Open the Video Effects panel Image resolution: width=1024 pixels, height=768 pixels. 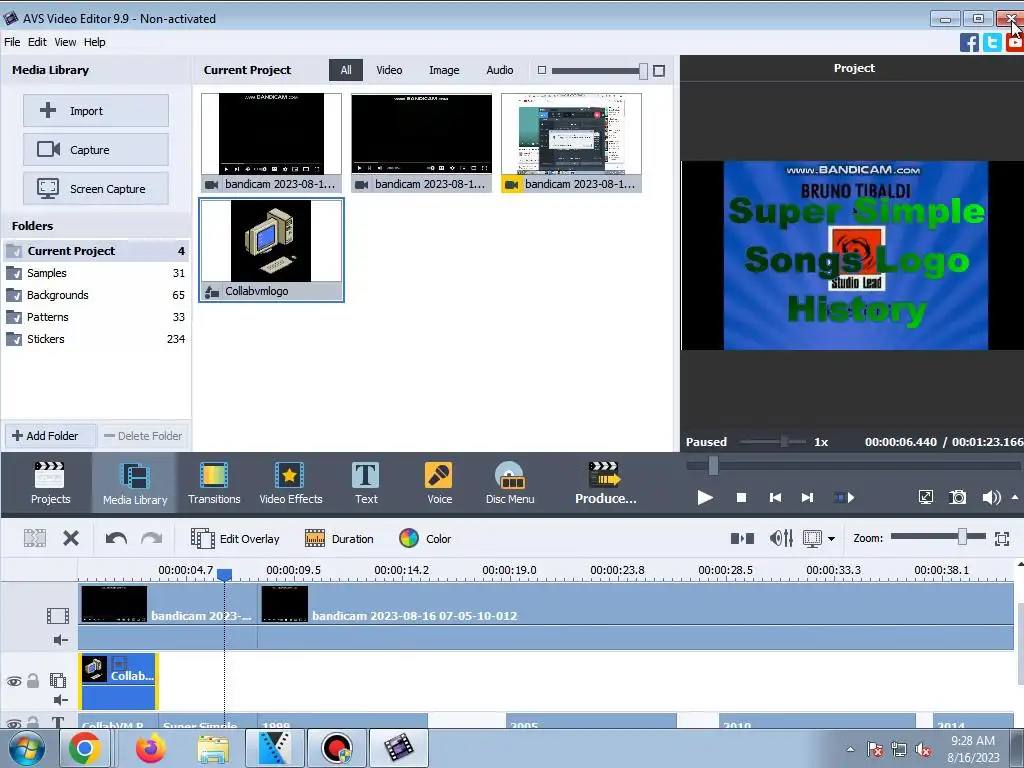coord(291,483)
